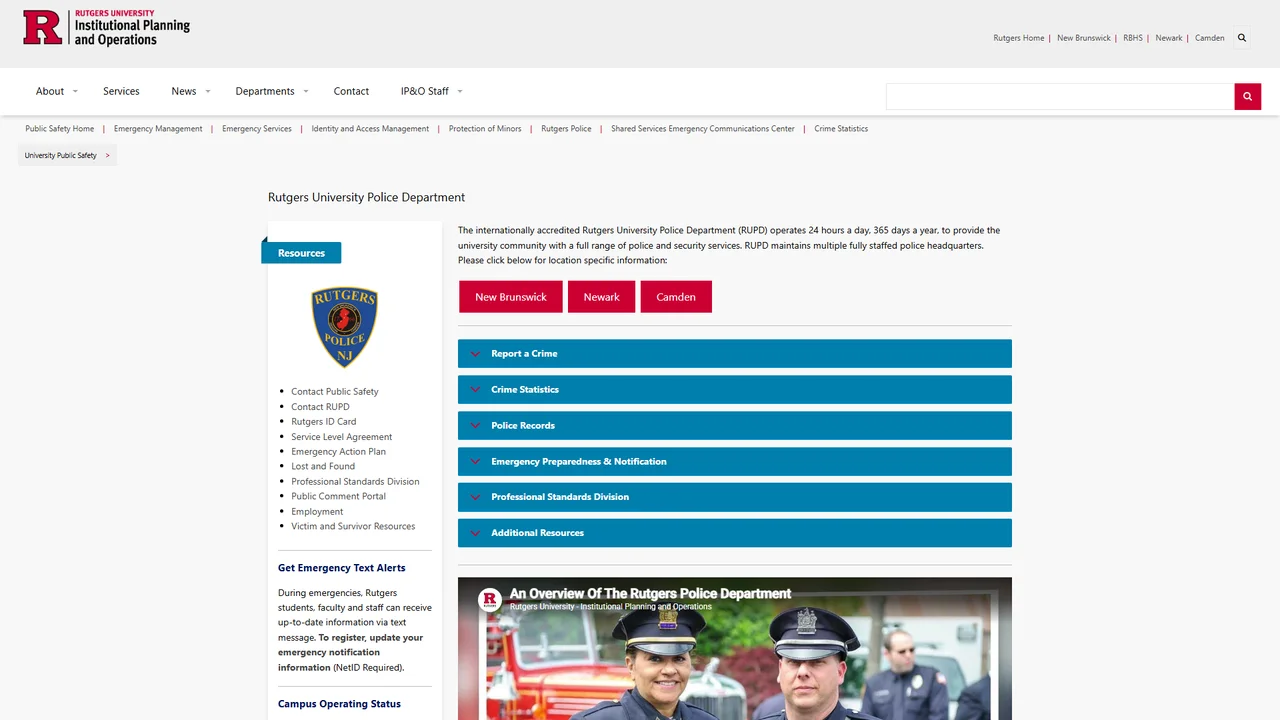Screen dimensions: 1280x720
Task: Click the arrow next to University Public Safety
Action: tap(107, 155)
